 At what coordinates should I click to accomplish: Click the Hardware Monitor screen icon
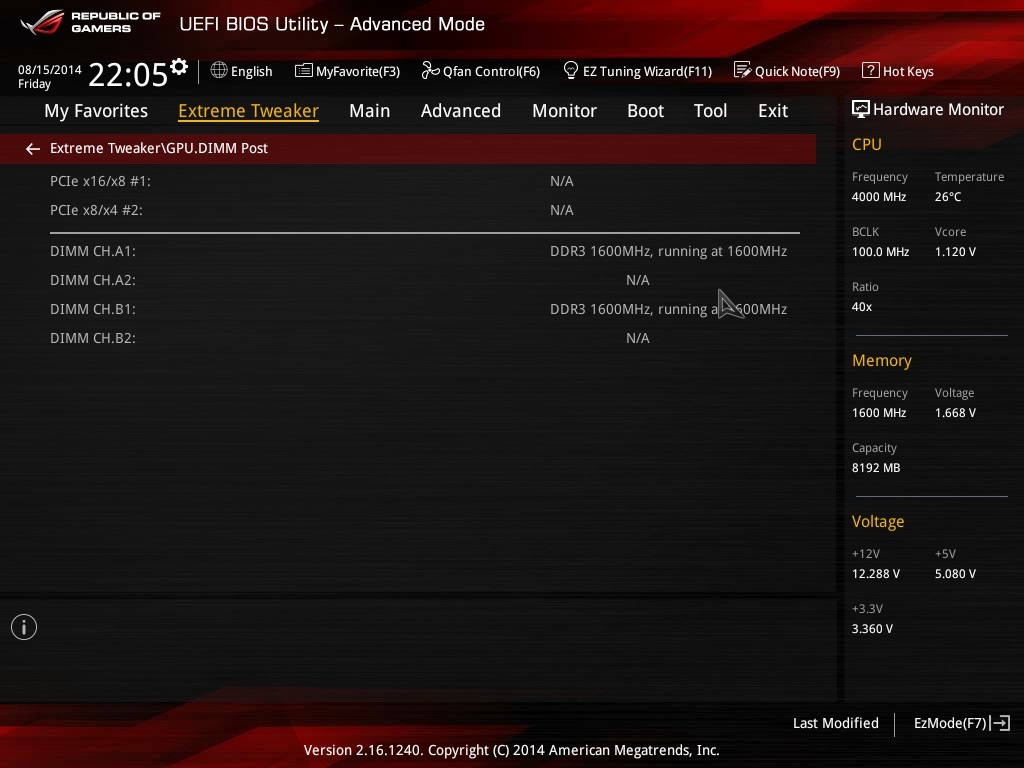pos(861,109)
